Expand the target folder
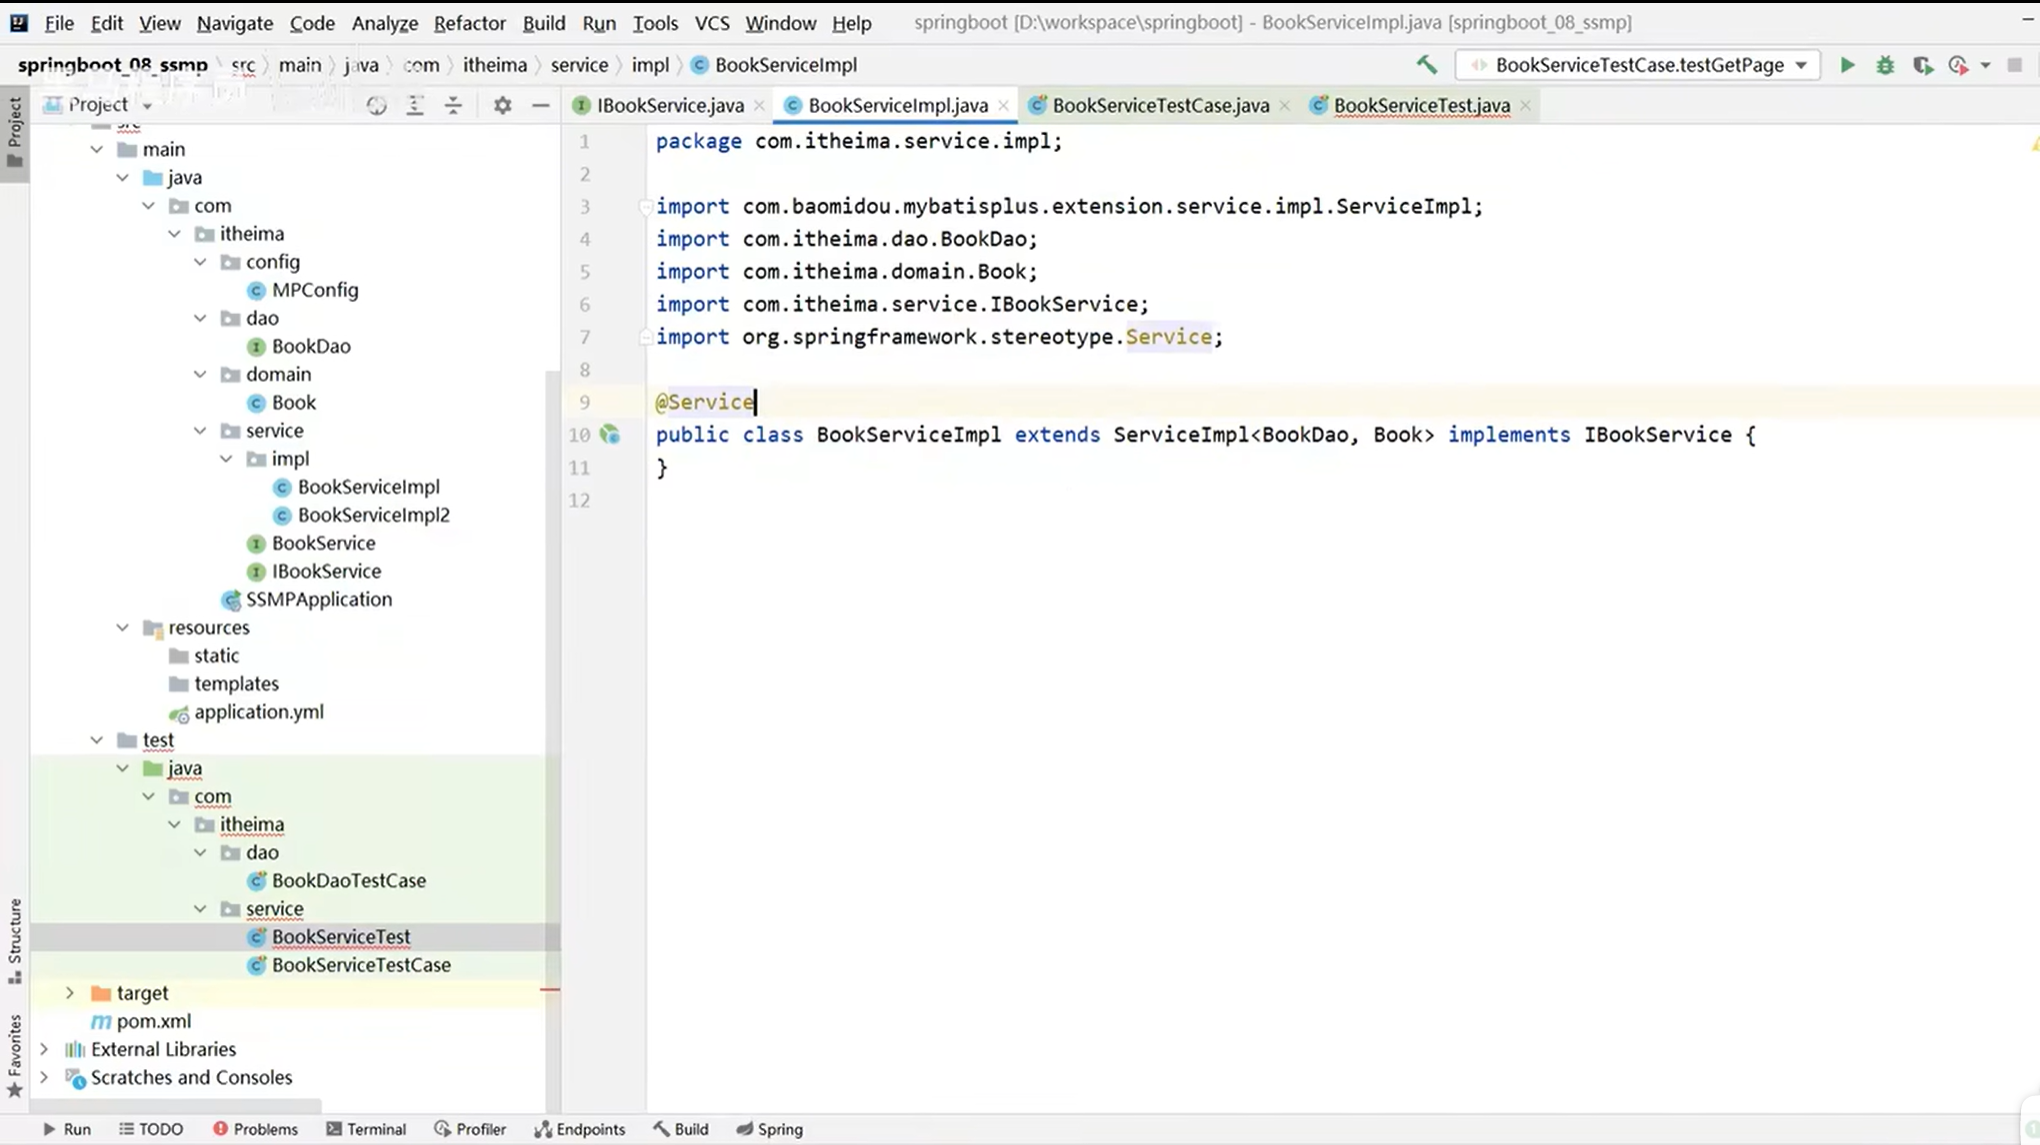2040x1145 pixels. pyautogui.click(x=70, y=993)
